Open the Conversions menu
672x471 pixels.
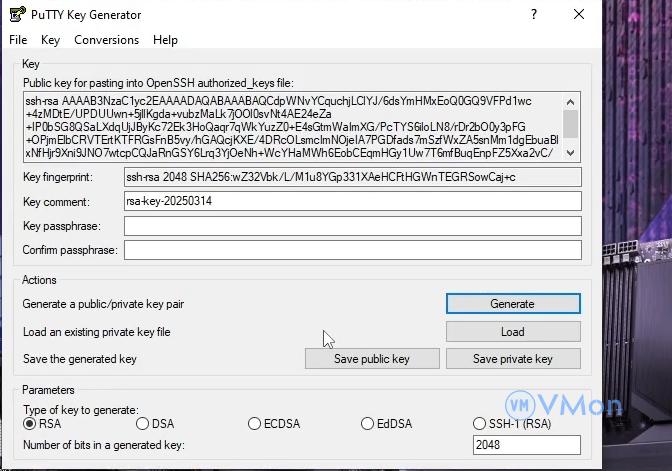click(106, 40)
